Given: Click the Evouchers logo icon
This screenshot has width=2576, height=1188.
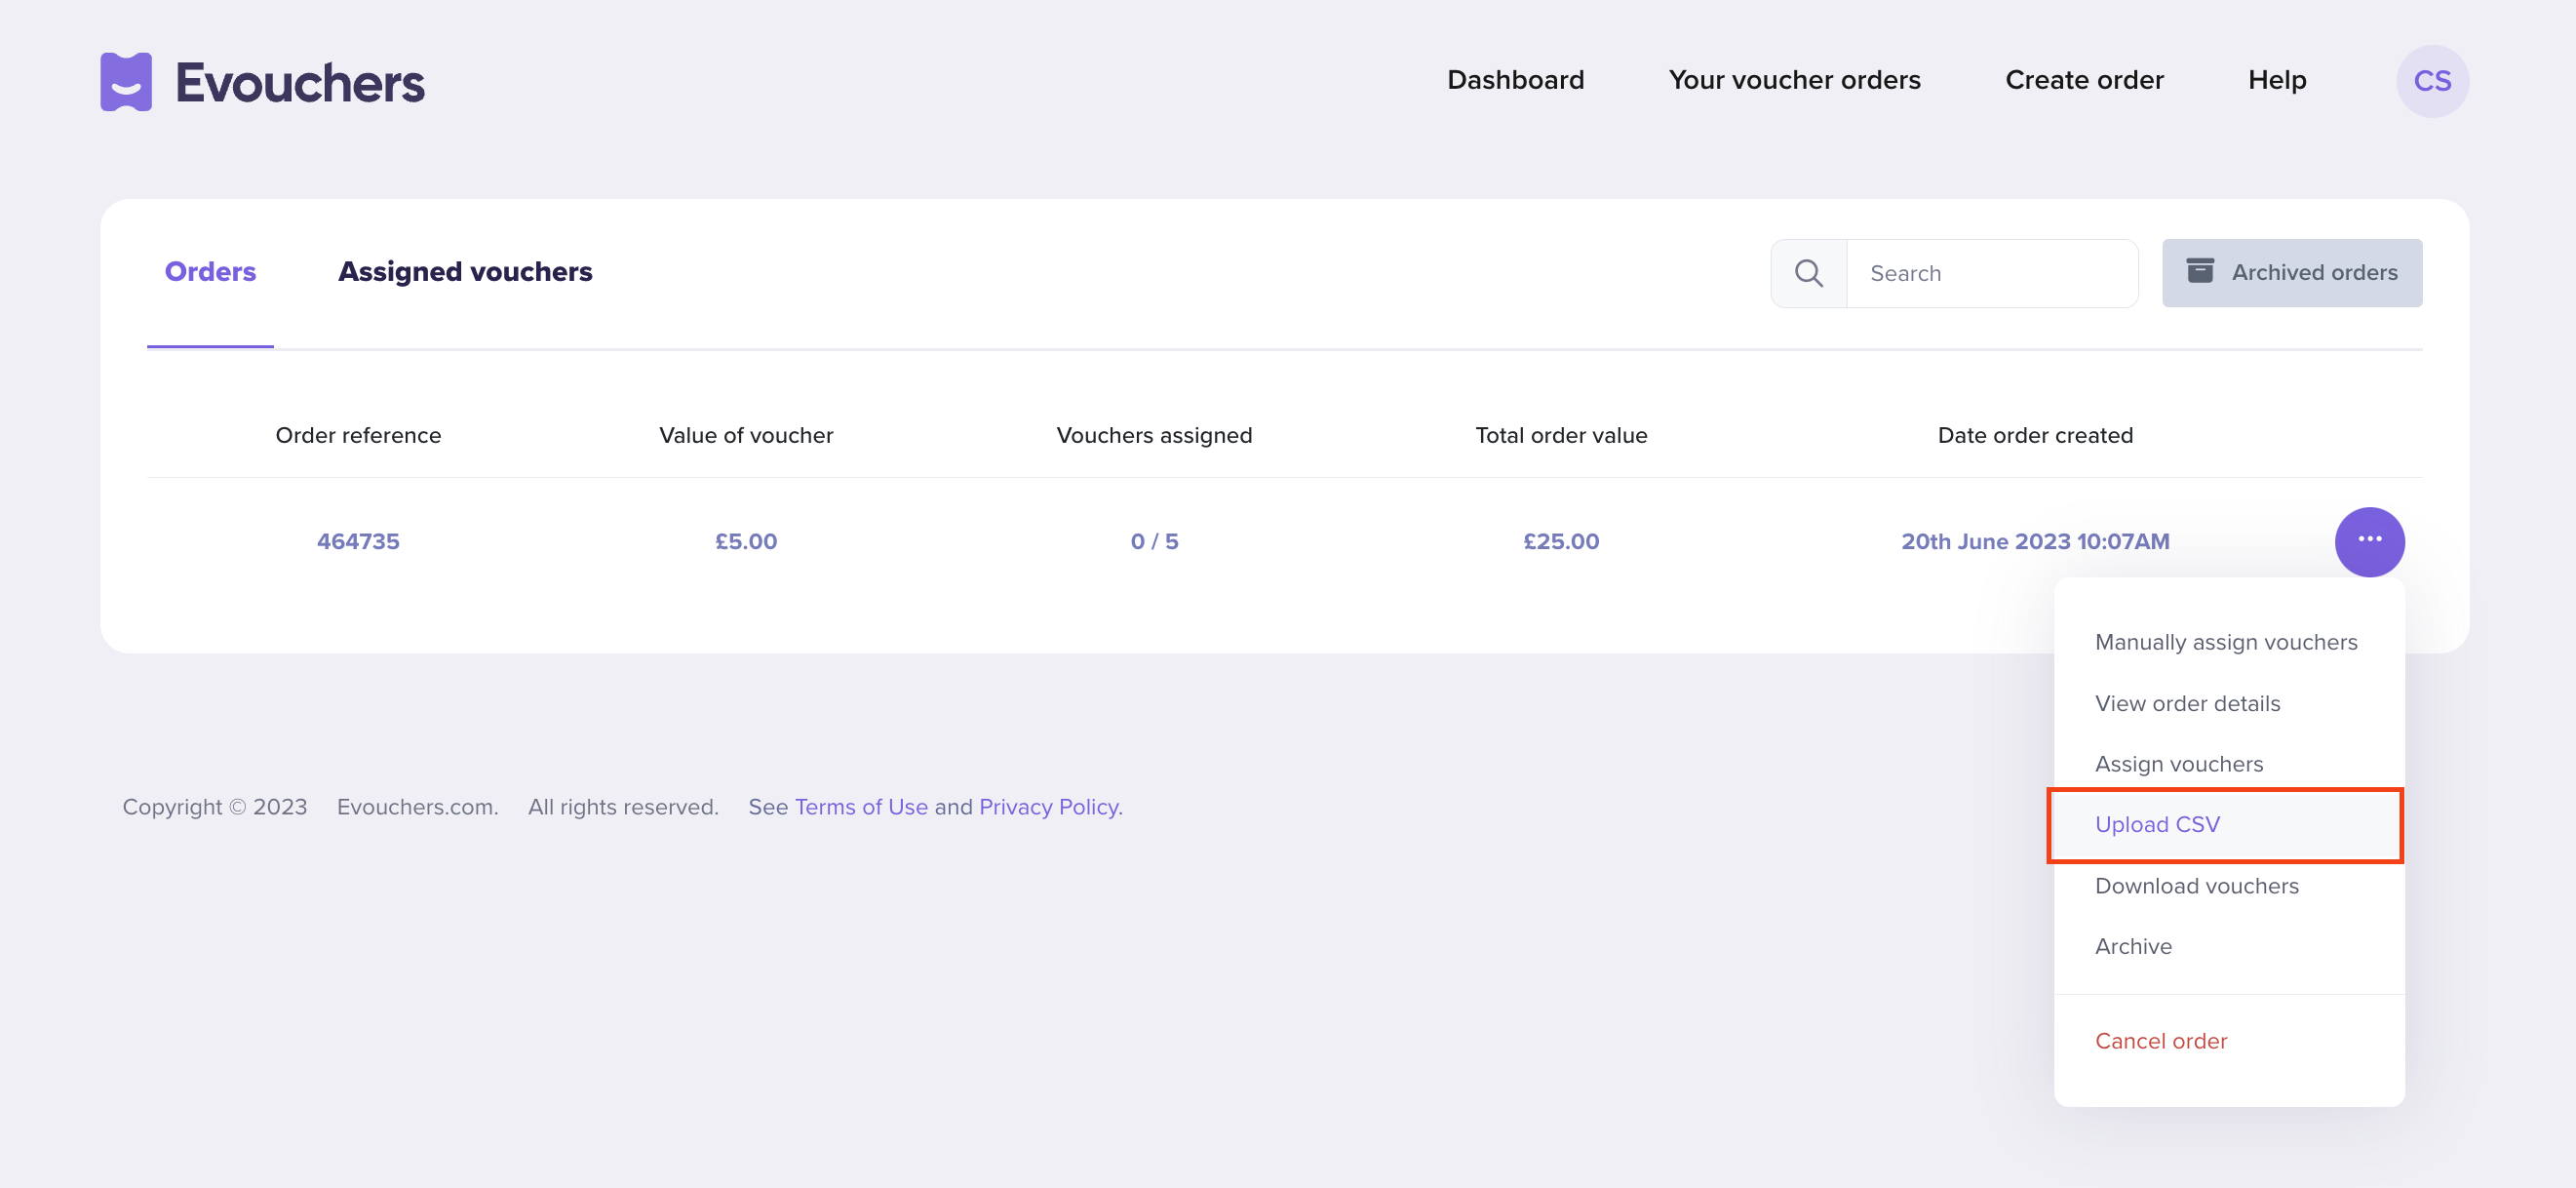Looking at the screenshot, I should tap(127, 81).
